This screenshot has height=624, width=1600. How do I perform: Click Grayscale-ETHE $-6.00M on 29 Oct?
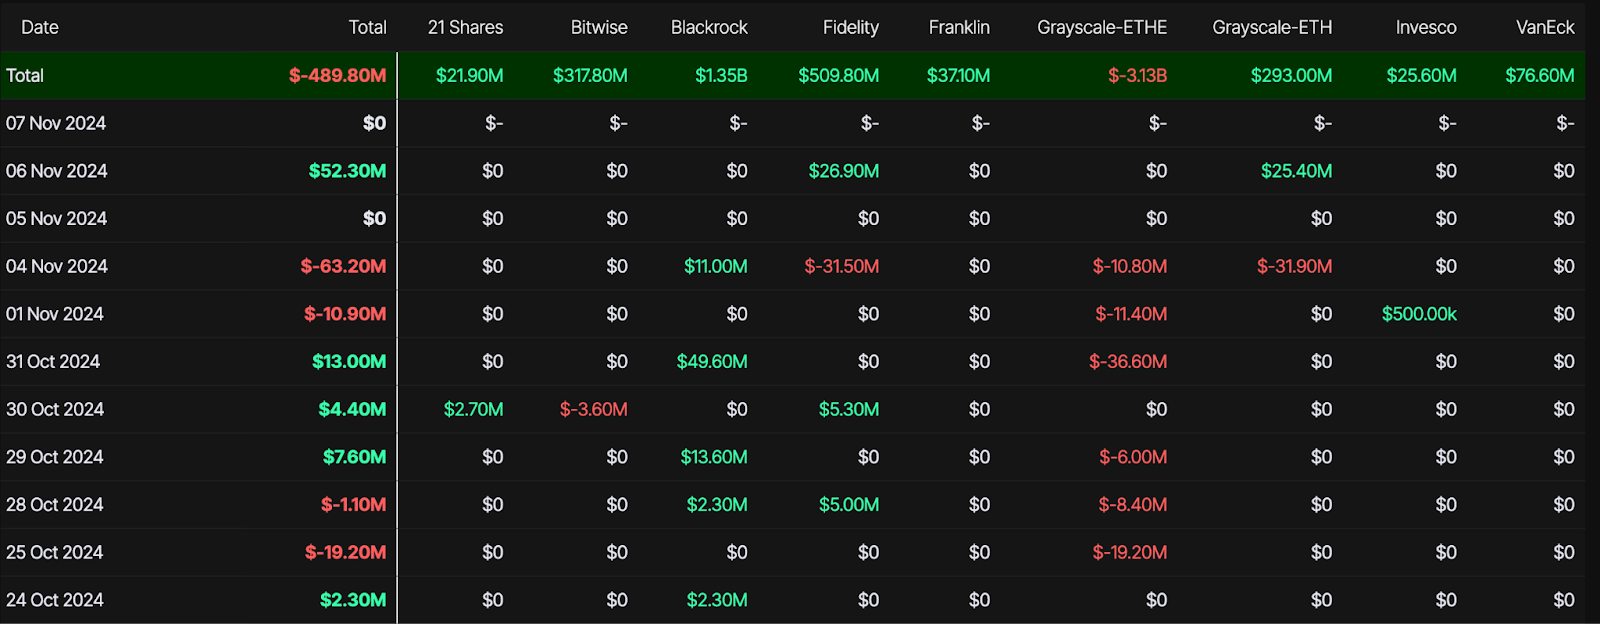click(x=1133, y=457)
